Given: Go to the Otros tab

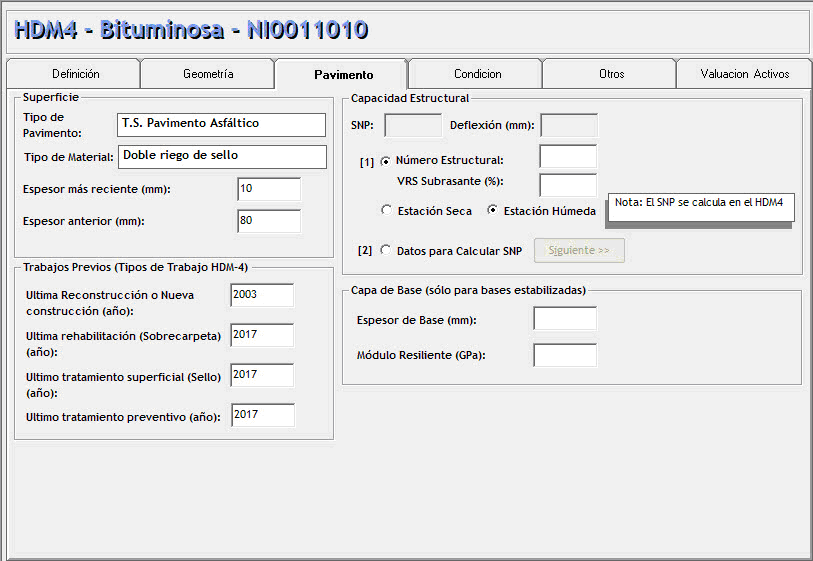Looking at the screenshot, I should click(611, 74).
